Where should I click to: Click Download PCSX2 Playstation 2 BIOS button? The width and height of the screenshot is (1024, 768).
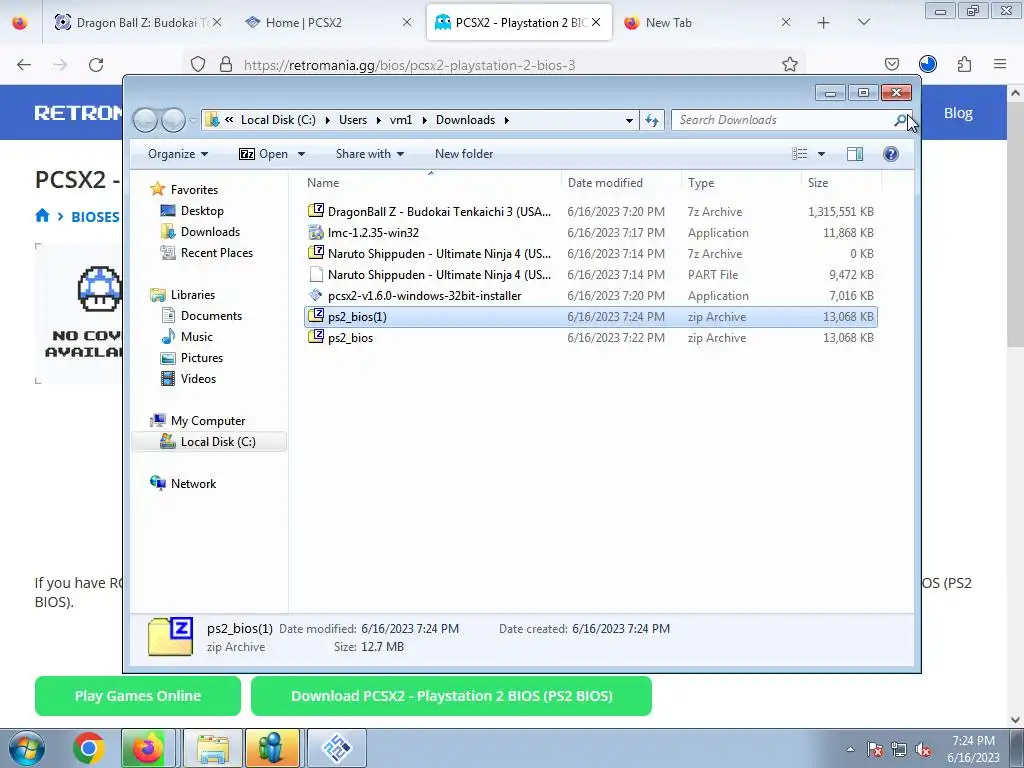pos(451,696)
